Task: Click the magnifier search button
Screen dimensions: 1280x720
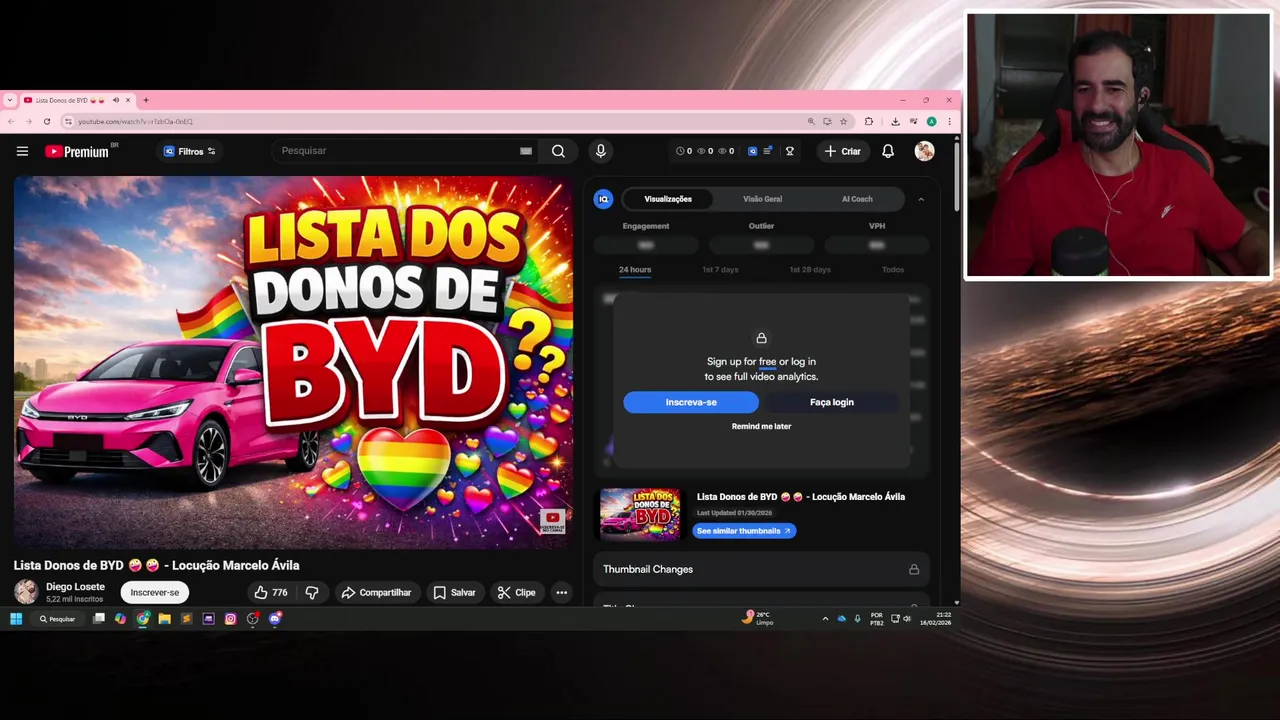Action: pos(558,151)
